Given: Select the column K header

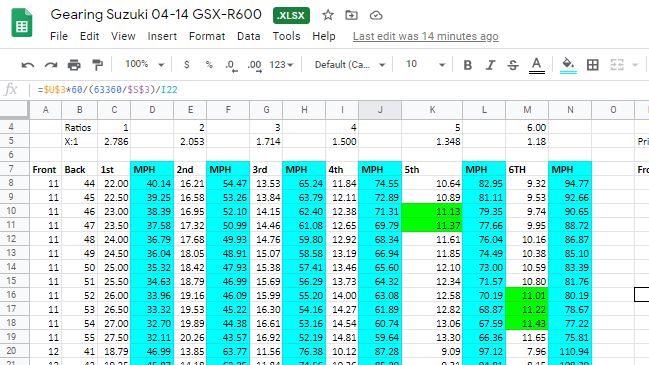Looking at the screenshot, I should (432, 110).
